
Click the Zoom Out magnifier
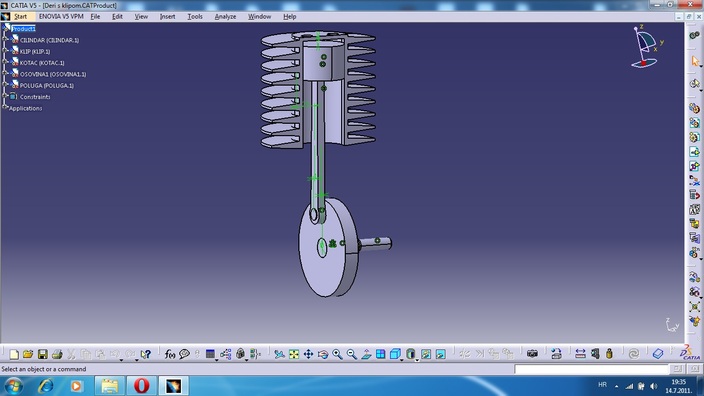[352, 354]
